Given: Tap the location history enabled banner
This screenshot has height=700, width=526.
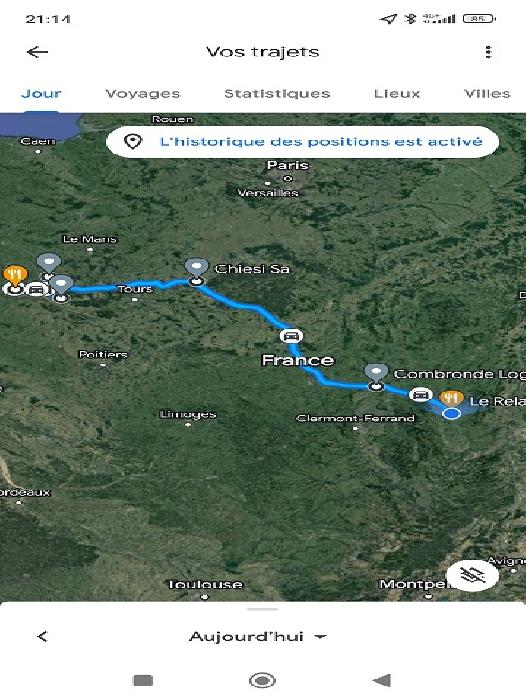Looking at the screenshot, I should click(302, 142).
